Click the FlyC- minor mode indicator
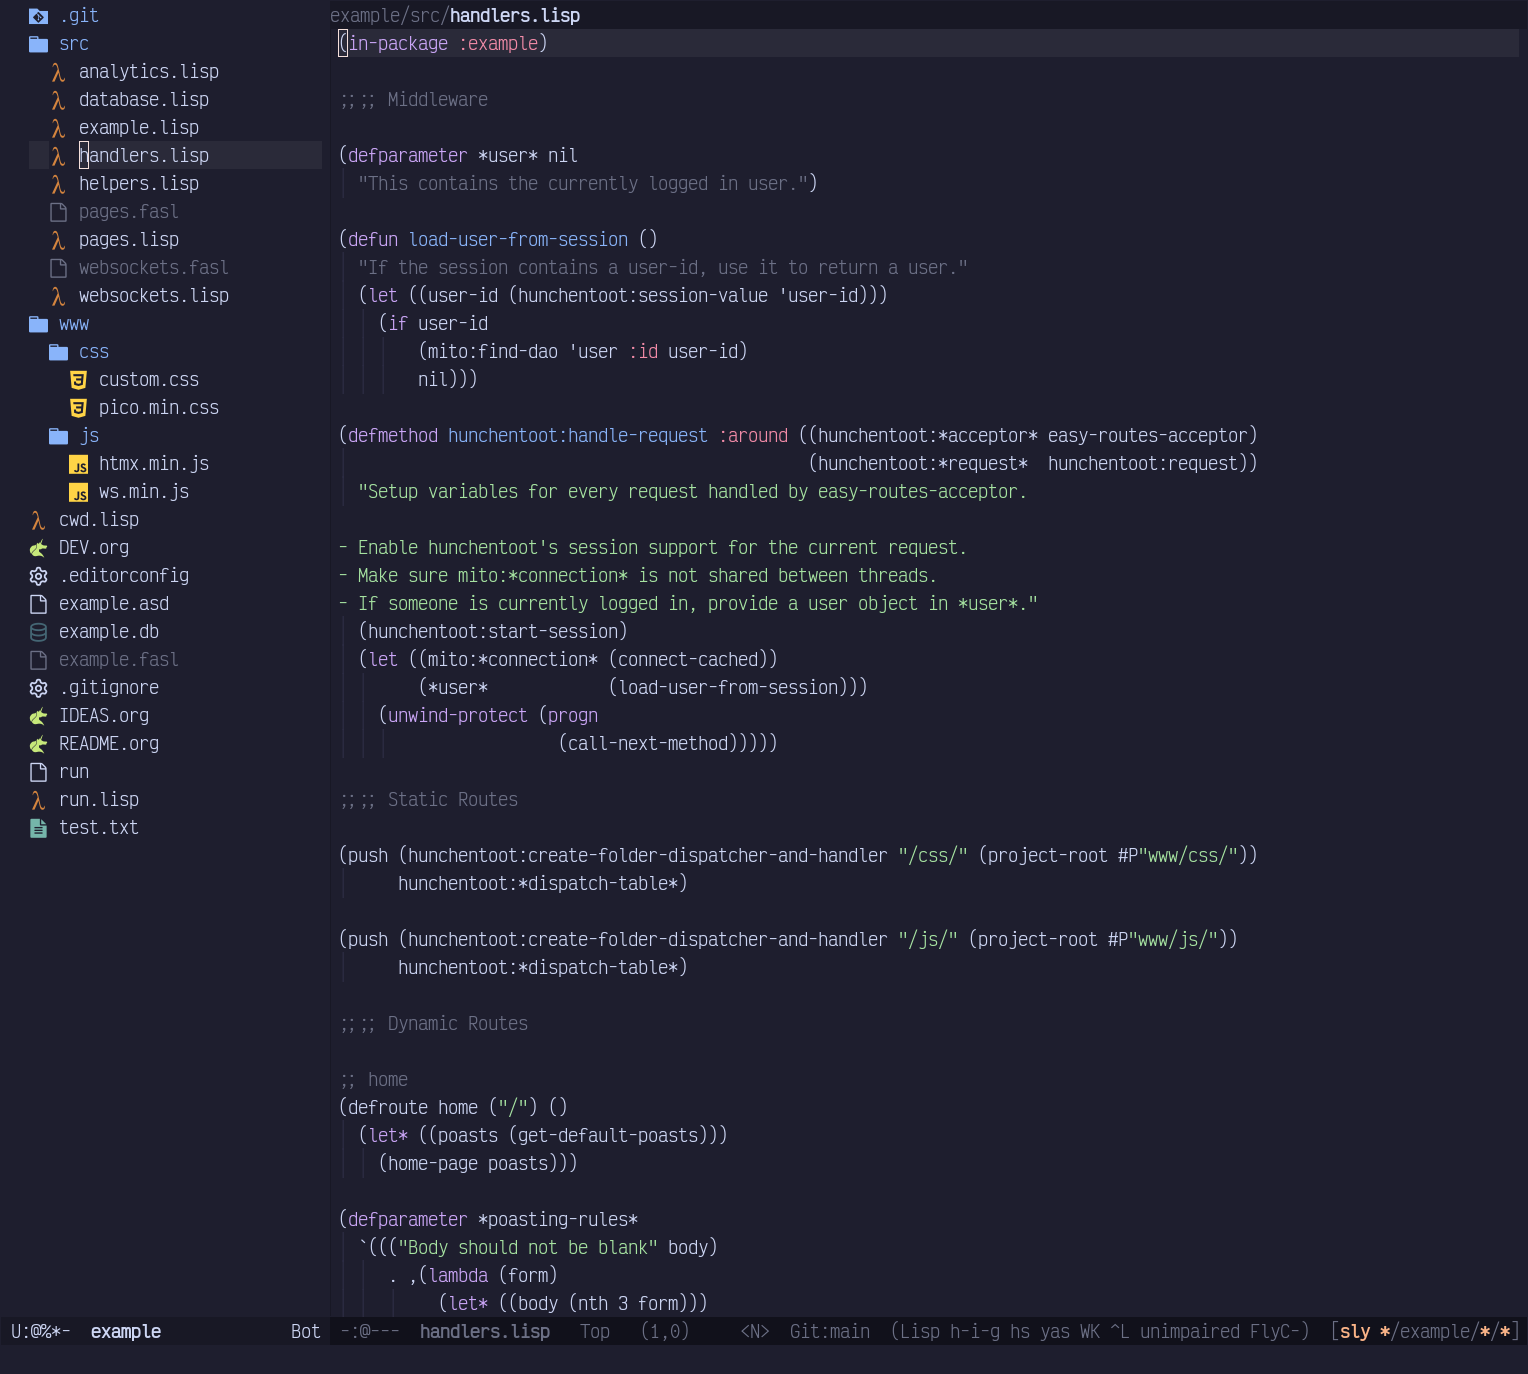Screen dimensions: 1528x1374 (1275, 1332)
